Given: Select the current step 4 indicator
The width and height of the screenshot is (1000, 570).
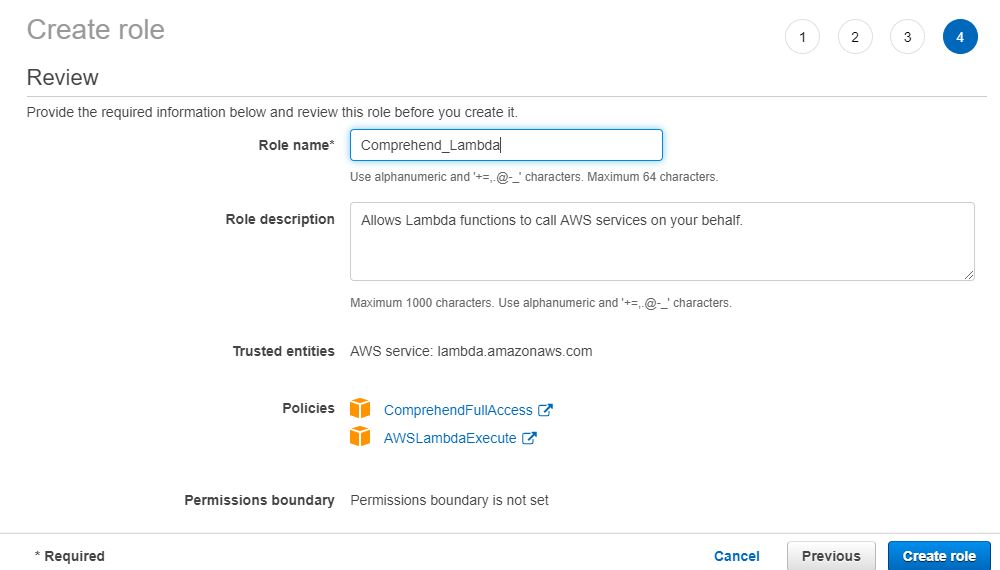Looking at the screenshot, I should tap(960, 37).
